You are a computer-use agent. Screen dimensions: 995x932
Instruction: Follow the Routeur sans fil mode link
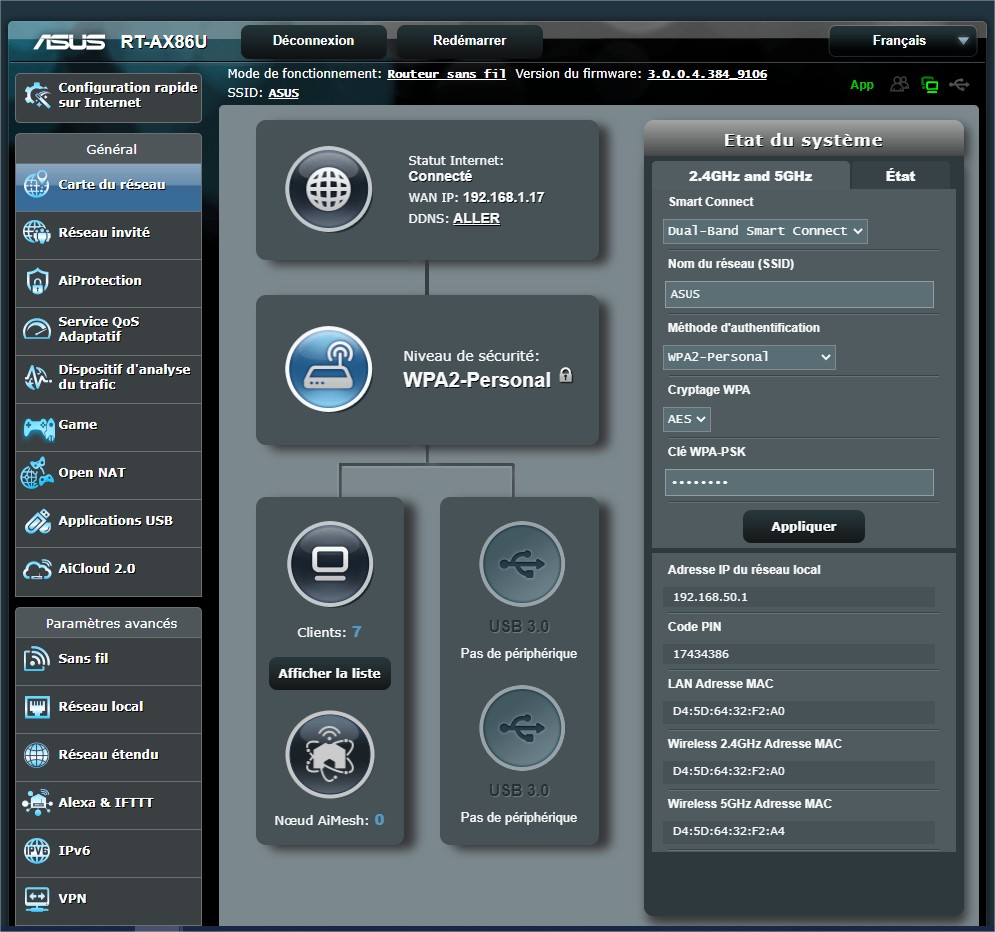pos(447,74)
